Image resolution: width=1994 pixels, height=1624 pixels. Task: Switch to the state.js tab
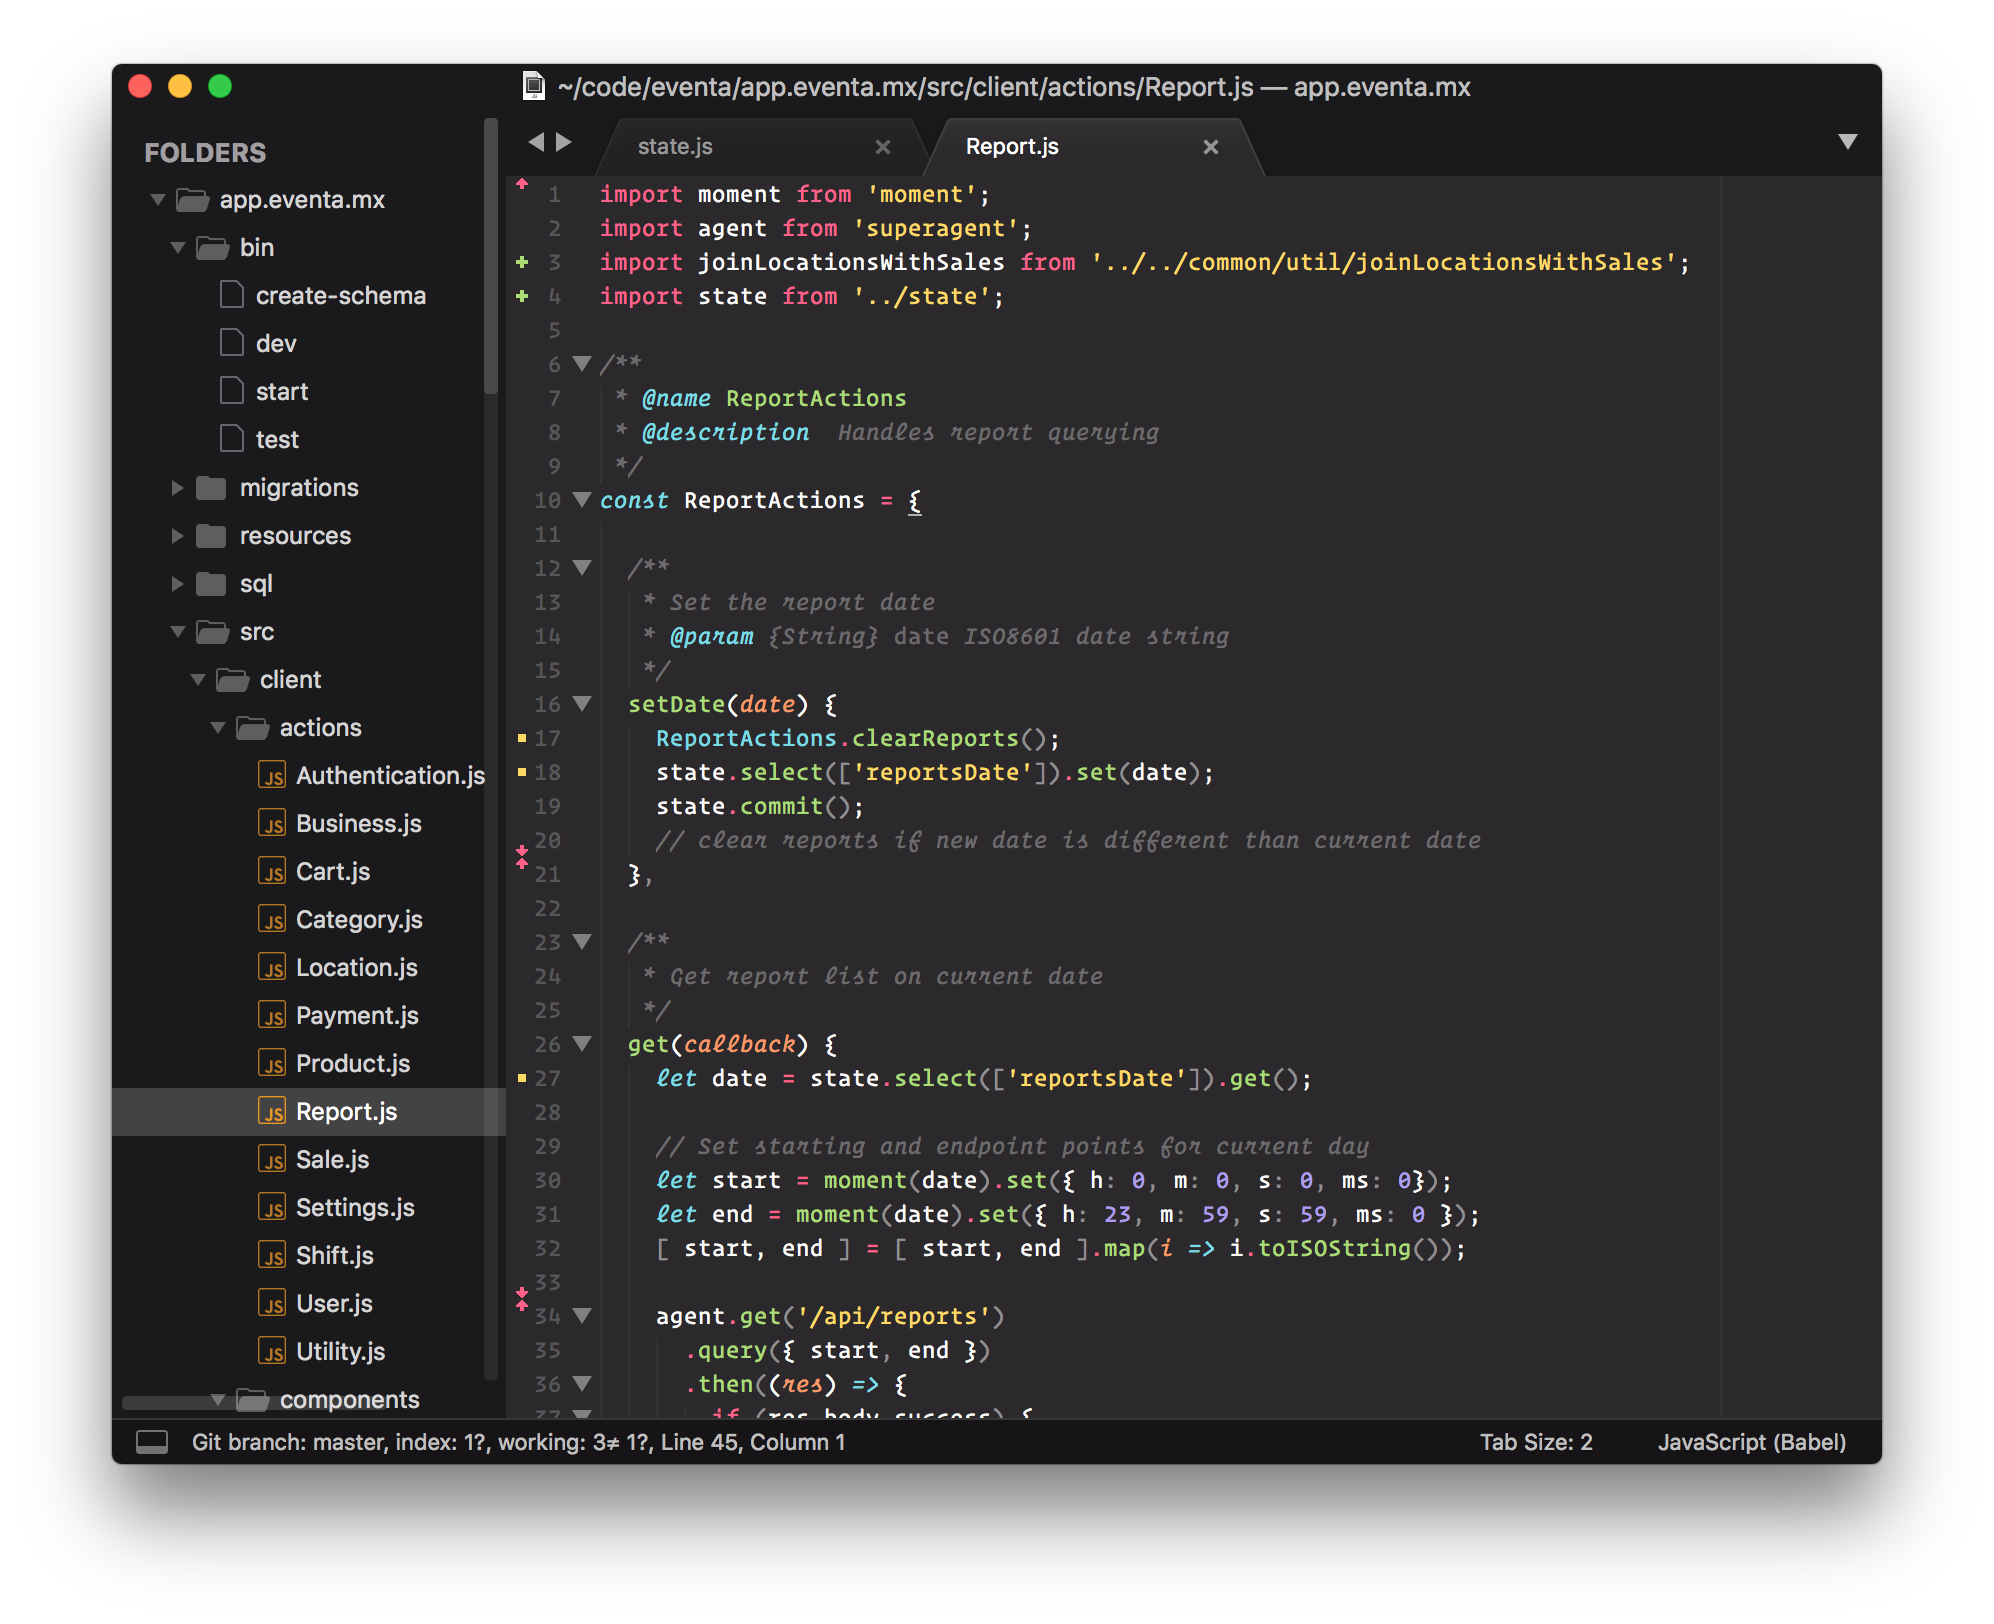tap(676, 145)
